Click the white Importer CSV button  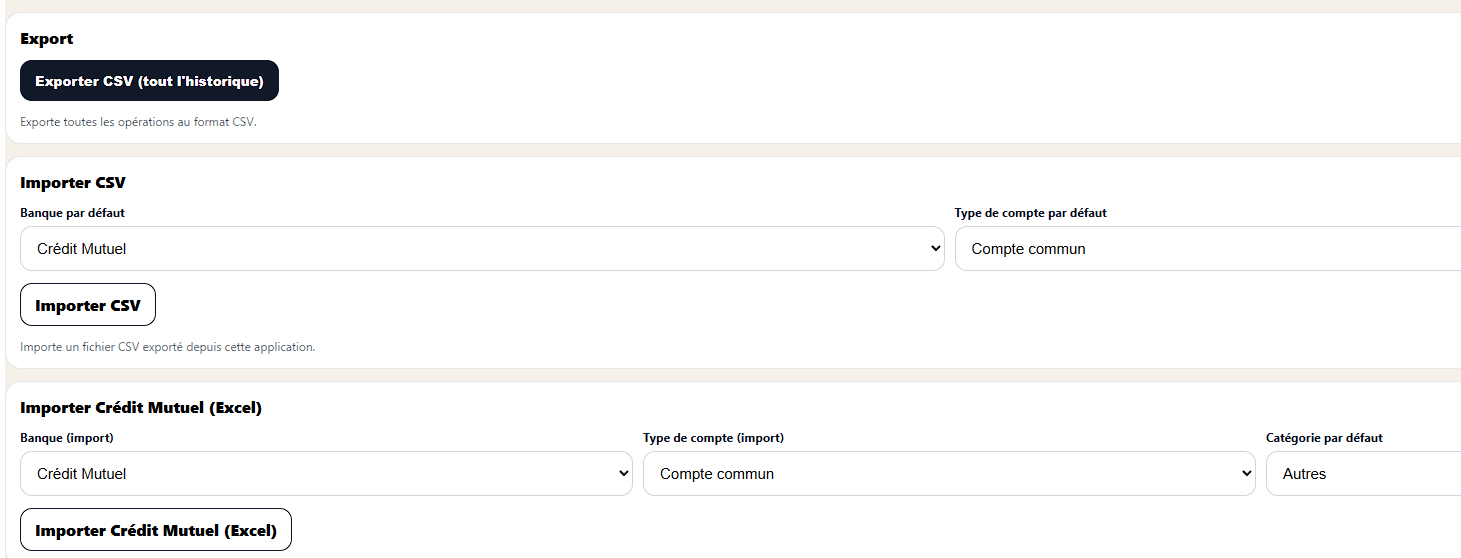click(88, 305)
